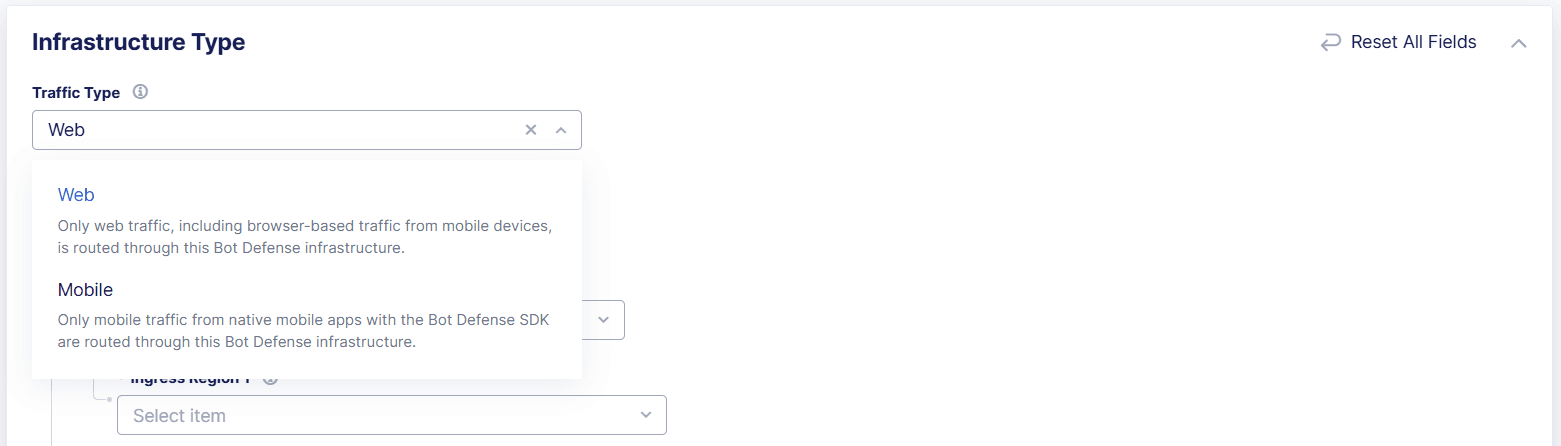1561x446 pixels.
Task: Collapse the Infrastructure Type section
Action: pos(1518,43)
